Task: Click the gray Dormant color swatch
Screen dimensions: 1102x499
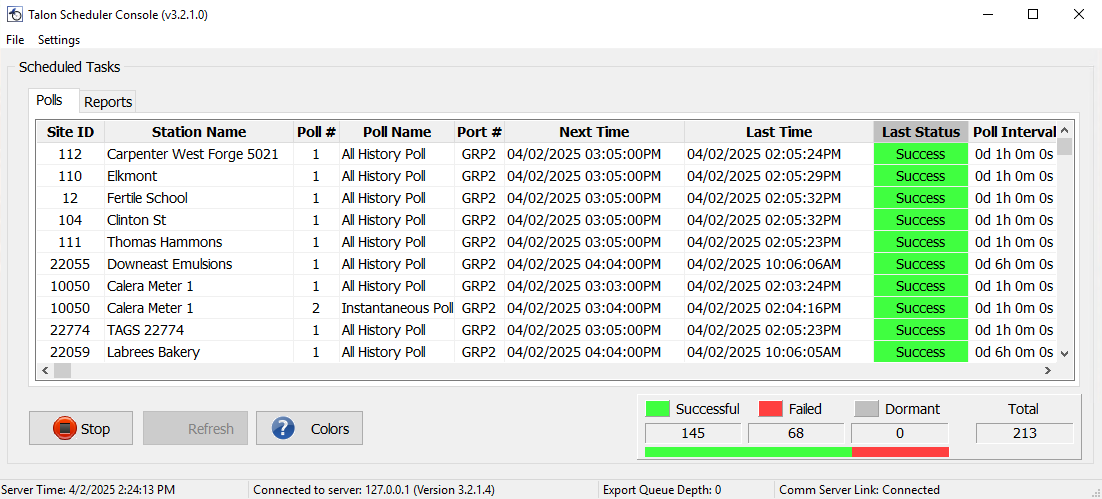Action: (x=867, y=409)
